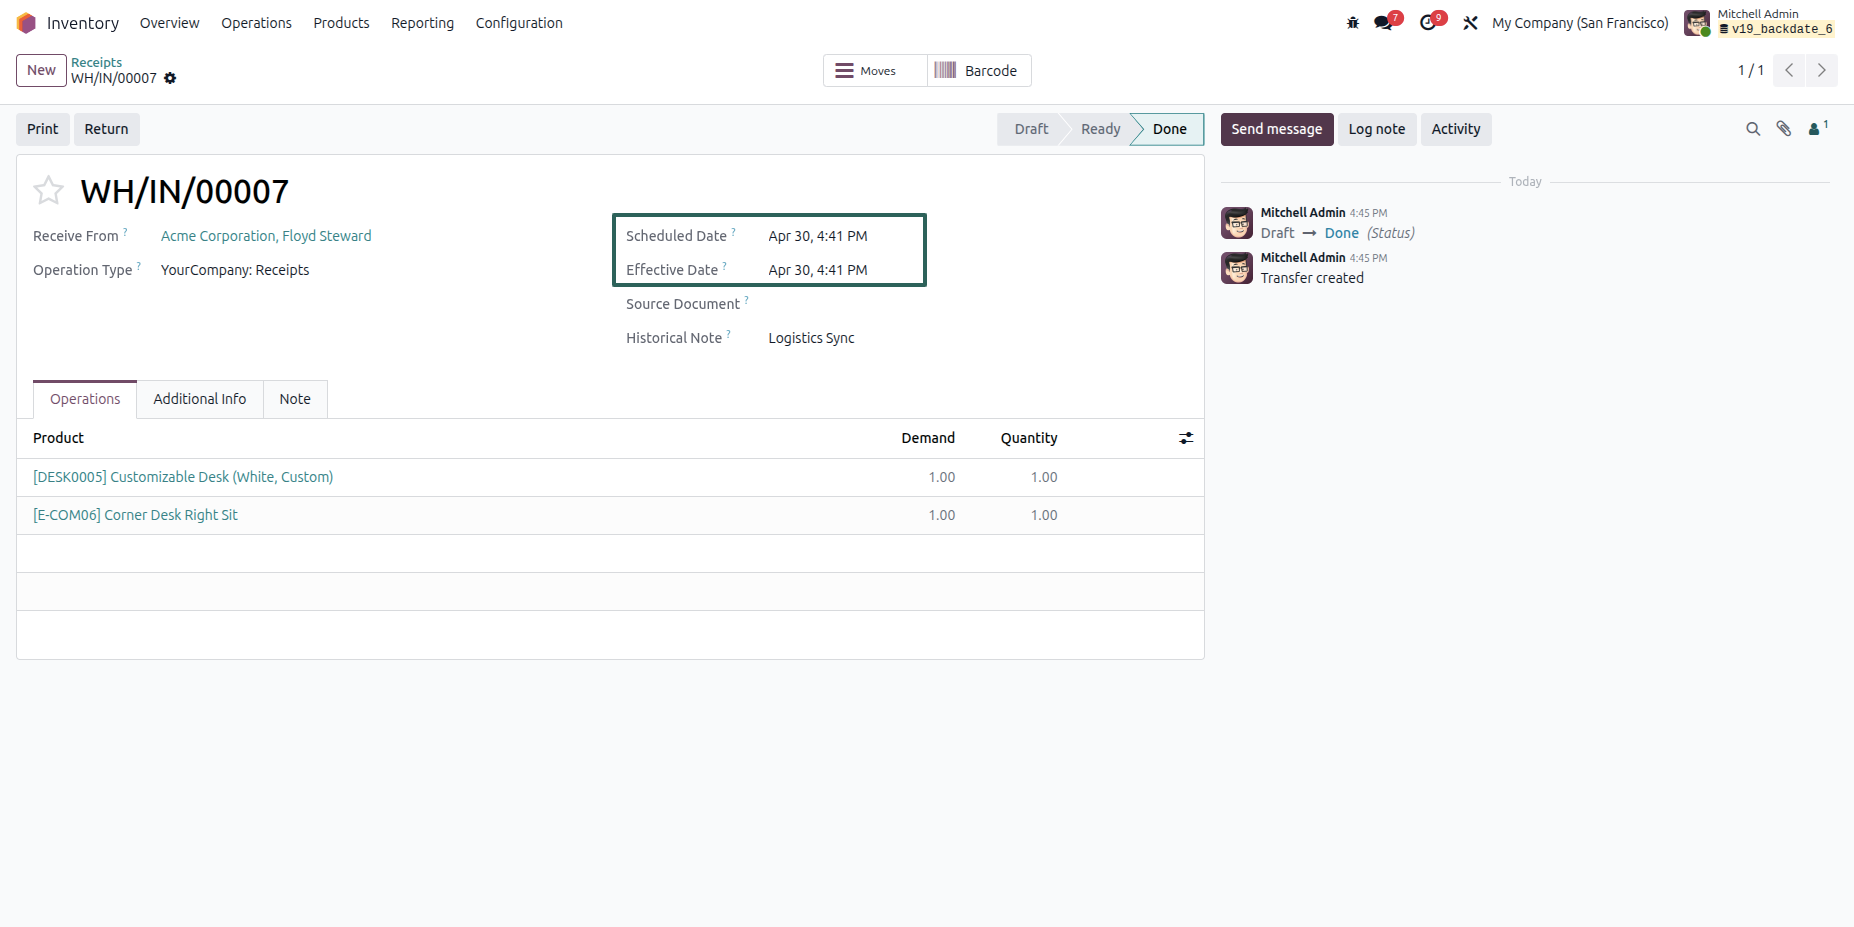
Task: Go to next record arrow
Action: pyautogui.click(x=1821, y=70)
